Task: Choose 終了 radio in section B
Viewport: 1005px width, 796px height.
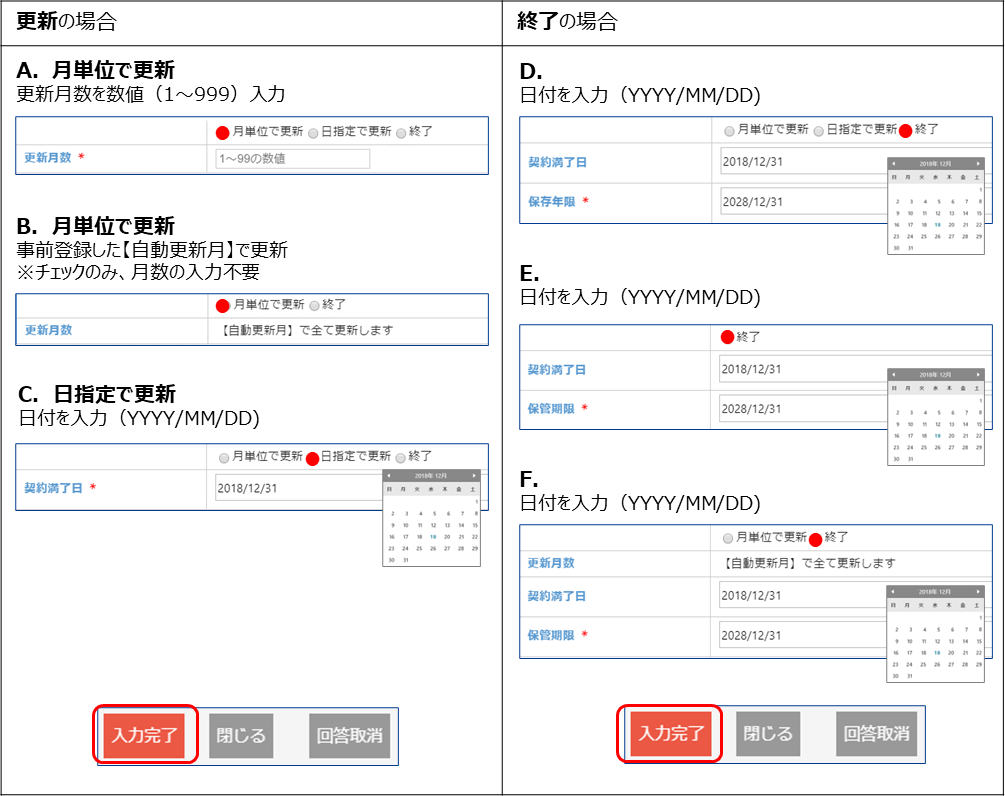Action: (314, 305)
